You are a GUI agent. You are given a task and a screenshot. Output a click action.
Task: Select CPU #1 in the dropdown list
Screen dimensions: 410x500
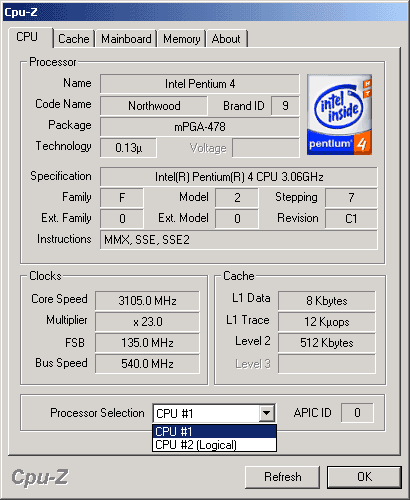[x=214, y=431]
